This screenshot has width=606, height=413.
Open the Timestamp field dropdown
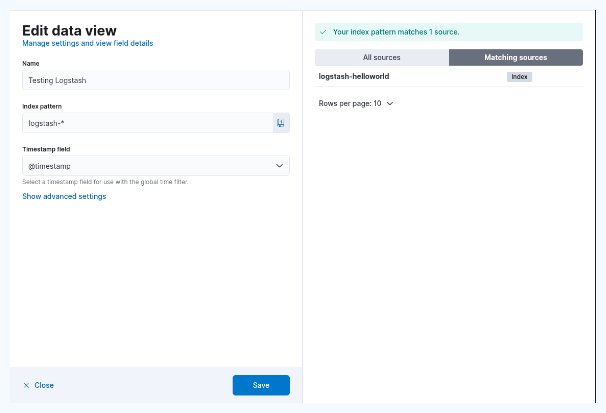coord(156,166)
